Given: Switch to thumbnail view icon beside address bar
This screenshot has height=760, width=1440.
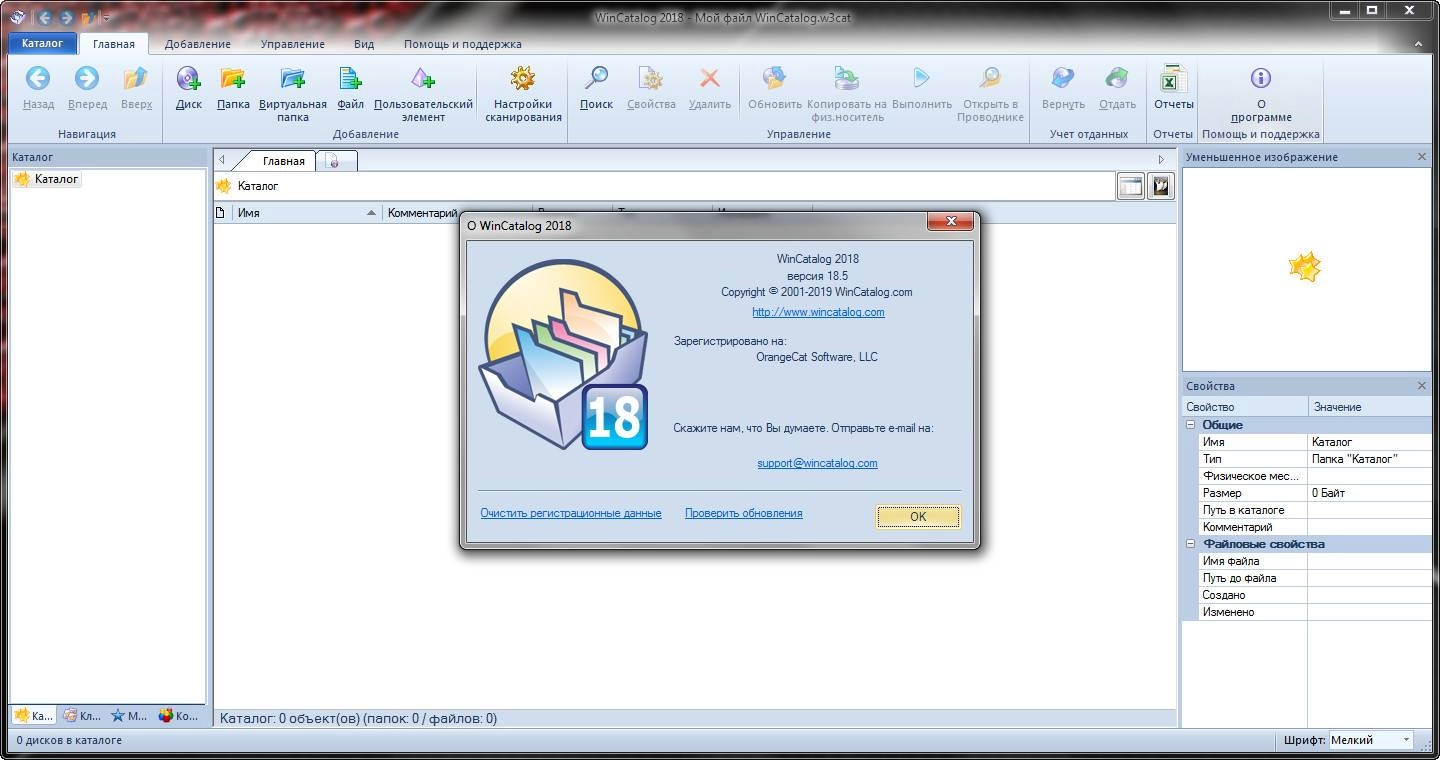Looking at the screenshot, I should (x=1160, y=186).
